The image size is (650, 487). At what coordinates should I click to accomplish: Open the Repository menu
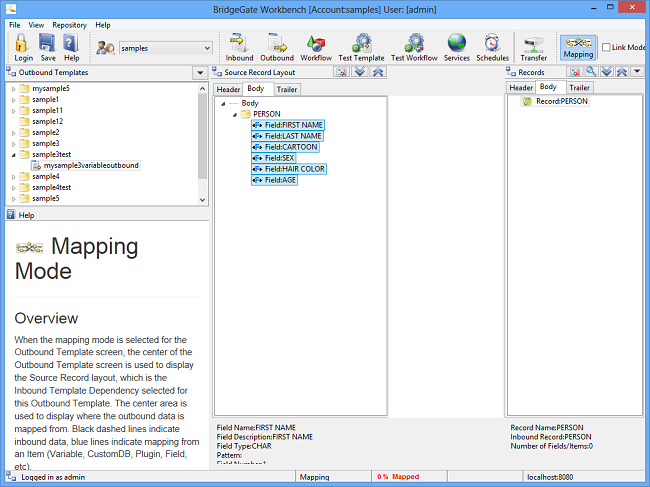click(69, 25)
